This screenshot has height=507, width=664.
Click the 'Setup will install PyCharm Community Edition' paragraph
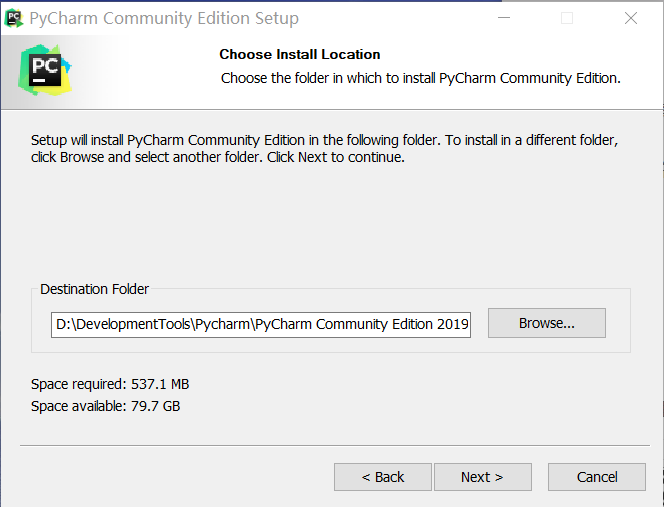pyautogui.click(x=324, y=149)
